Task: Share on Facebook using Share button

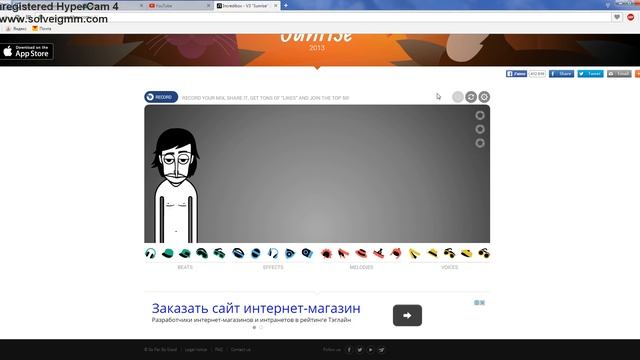Action: (562, 73)
